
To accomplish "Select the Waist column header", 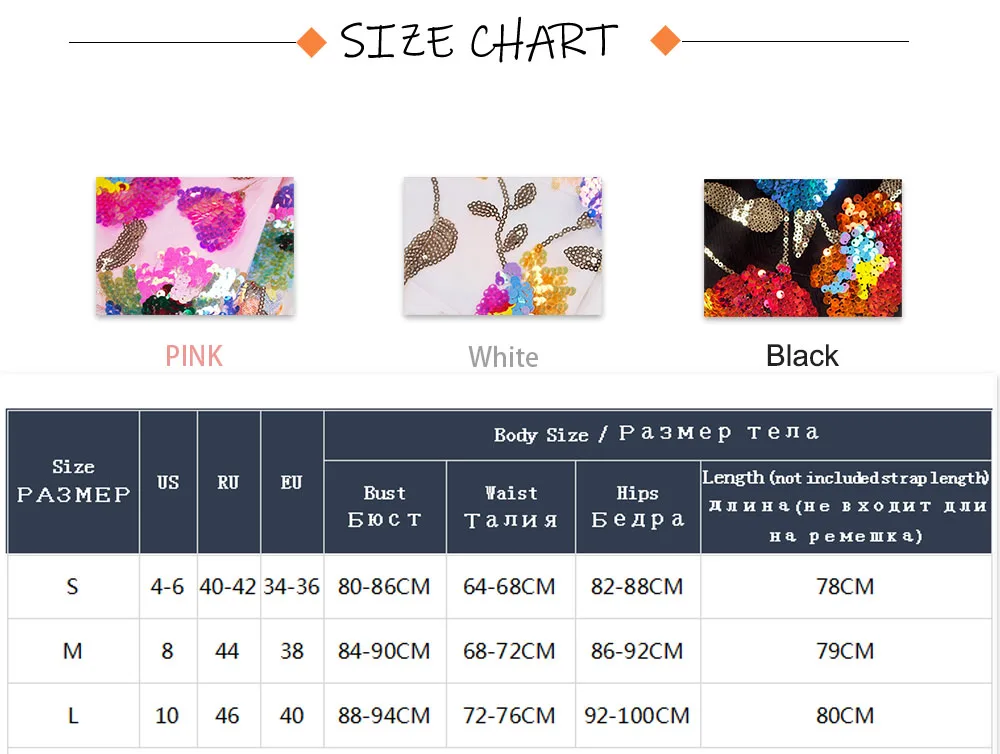I will click(x=511, y=506).
